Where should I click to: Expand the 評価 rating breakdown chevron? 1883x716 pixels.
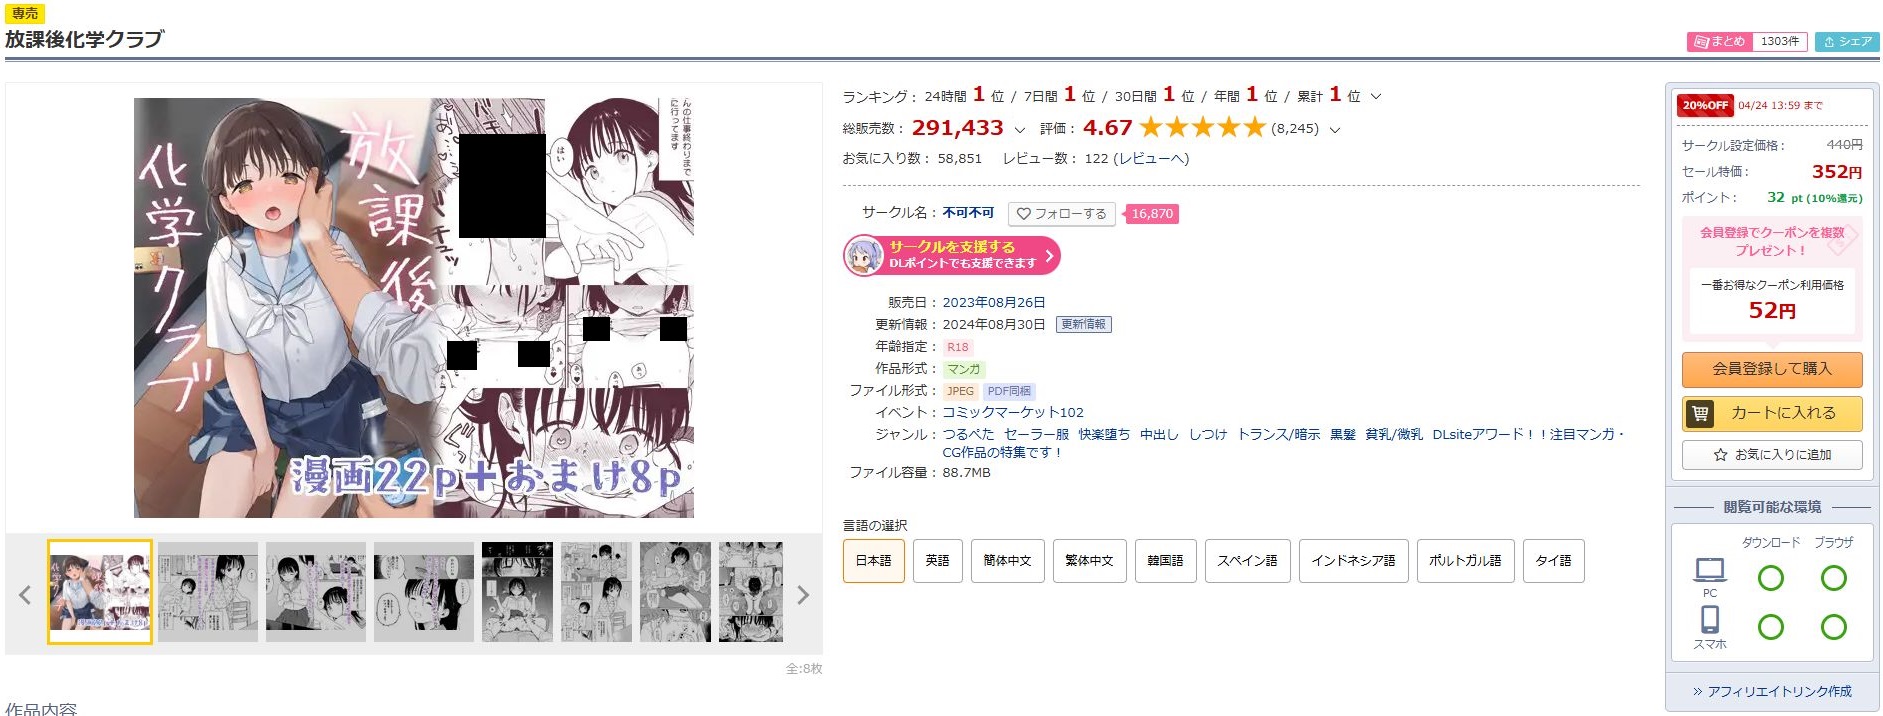pos(1334,130)
